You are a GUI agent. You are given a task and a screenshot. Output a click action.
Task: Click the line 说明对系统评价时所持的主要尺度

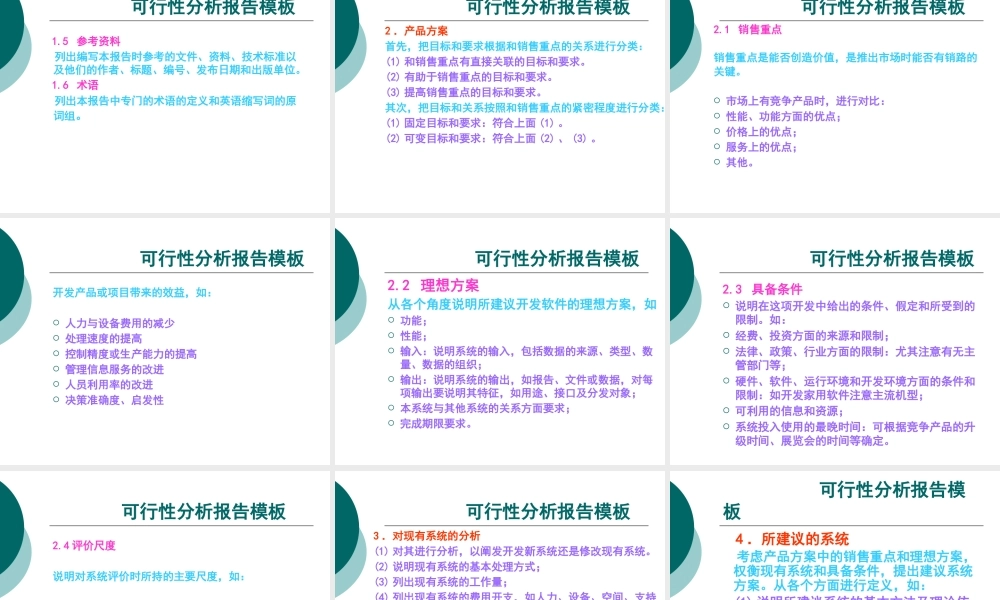click(x=149, y=576)
